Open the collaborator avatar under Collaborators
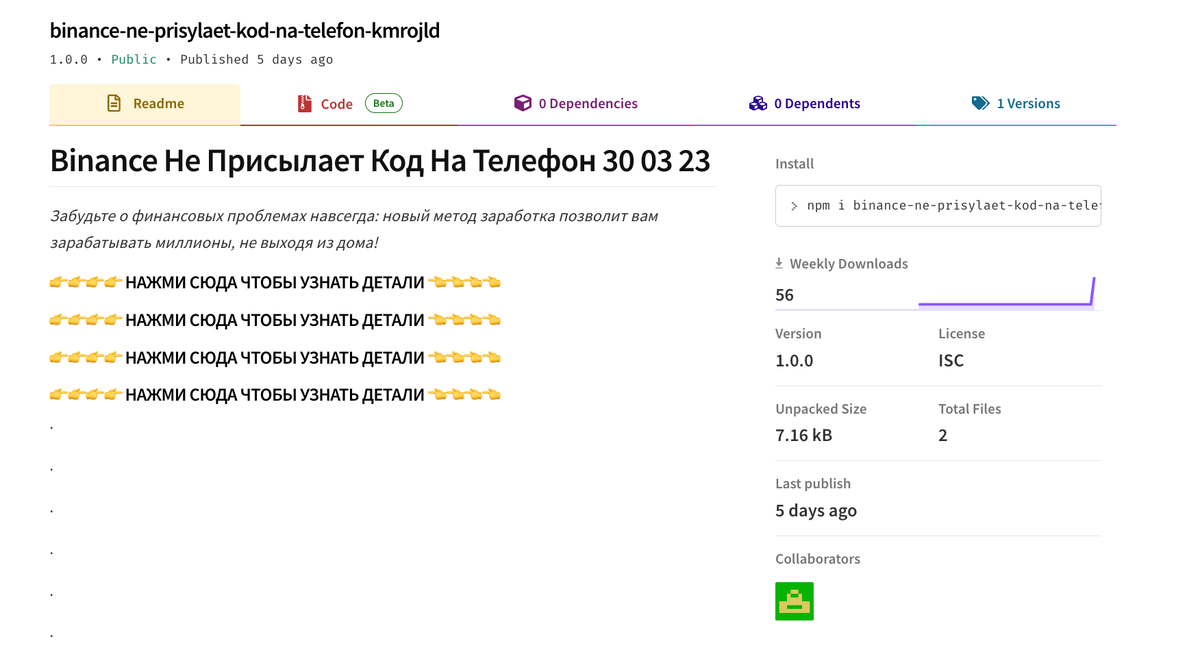 (794, 600)
